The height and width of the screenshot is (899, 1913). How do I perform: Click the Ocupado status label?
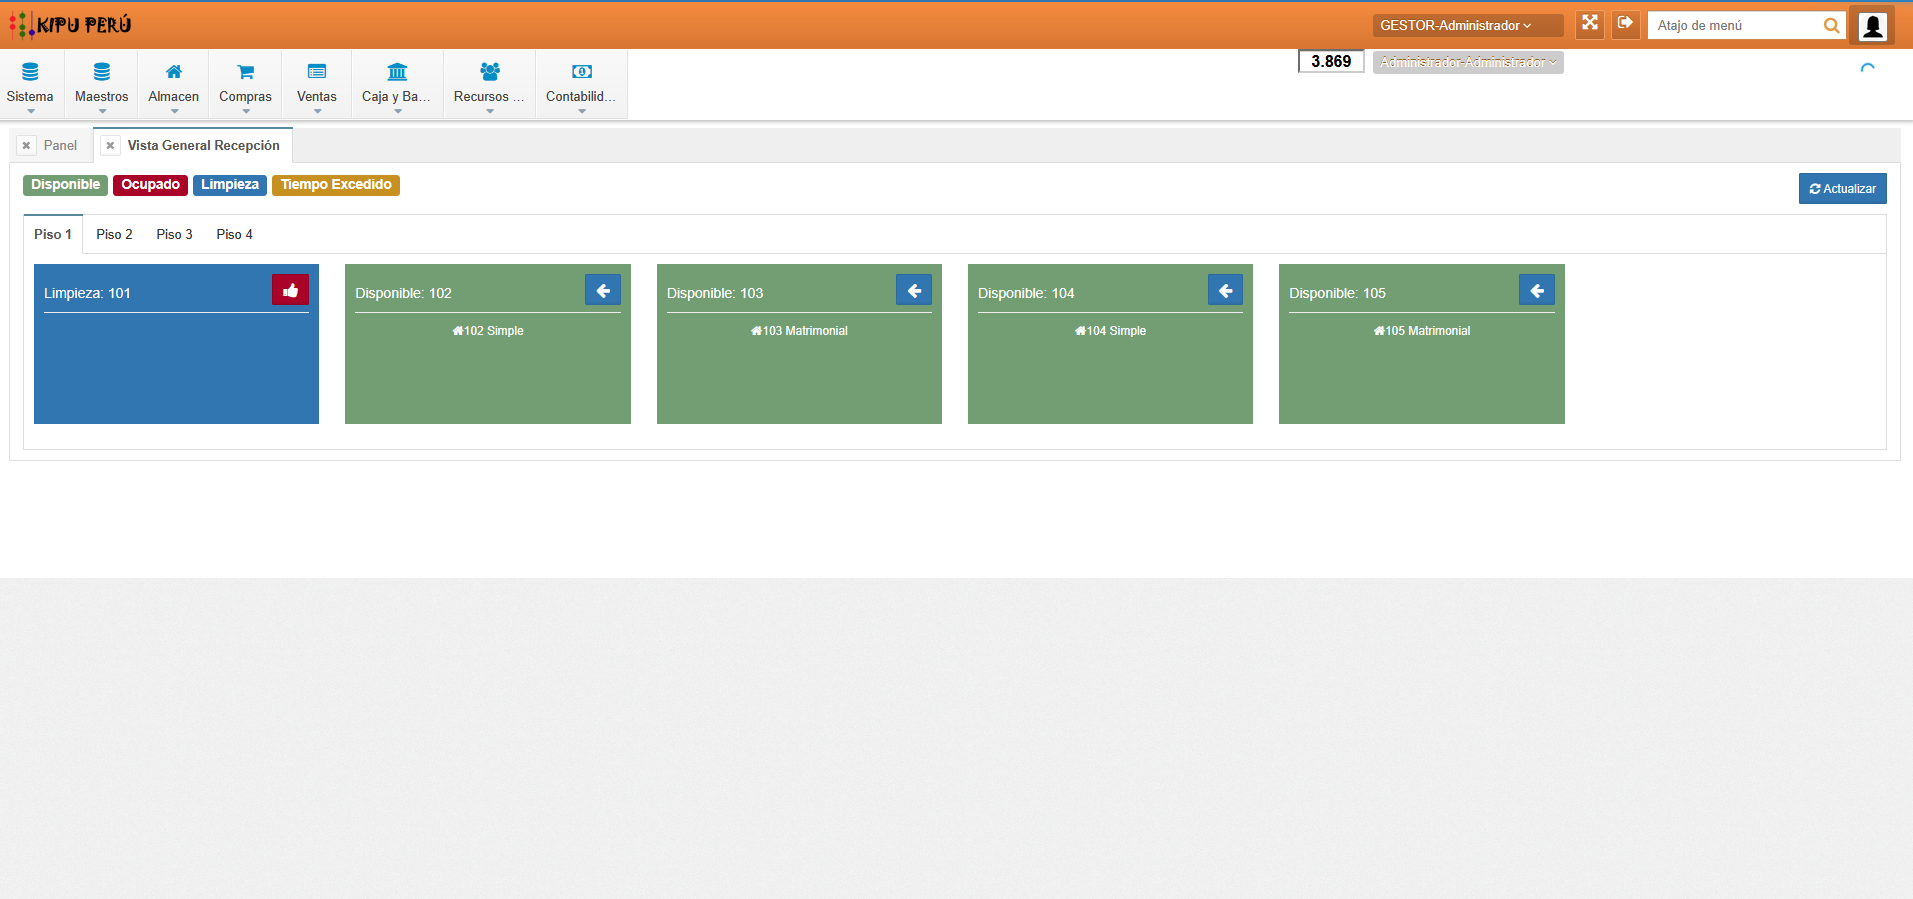coord(150,185)
